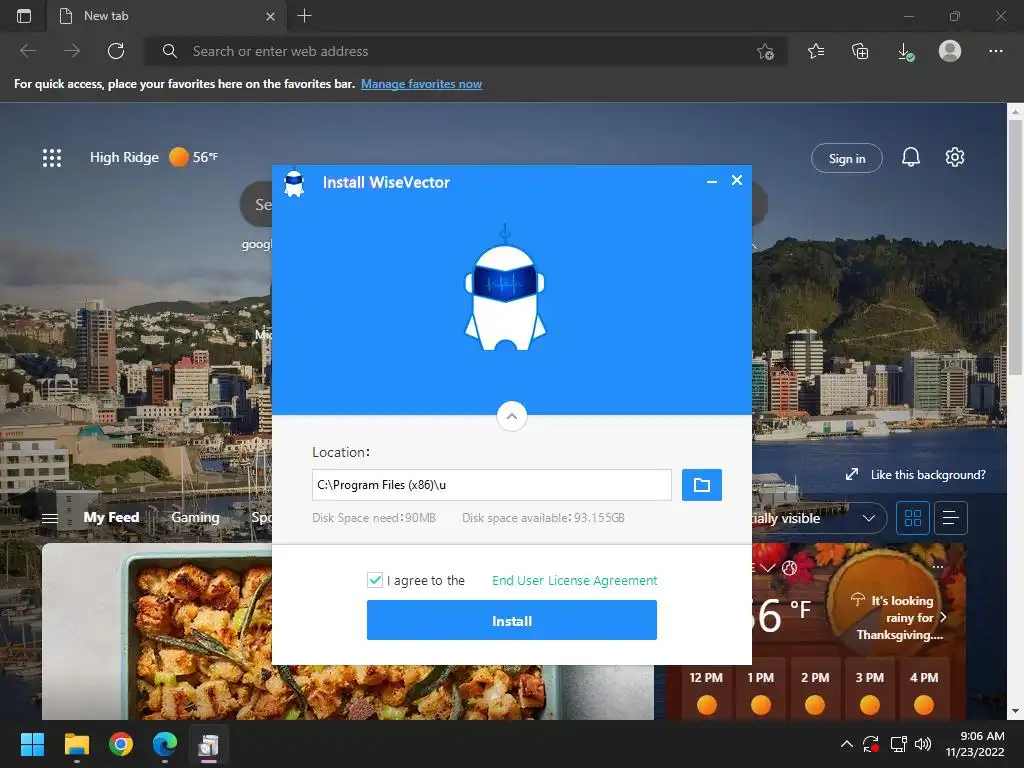Open the notifications bell on new tab page
Image resolution: width=1024 pixels, height=768 pixels.
(x=910, y=157)
